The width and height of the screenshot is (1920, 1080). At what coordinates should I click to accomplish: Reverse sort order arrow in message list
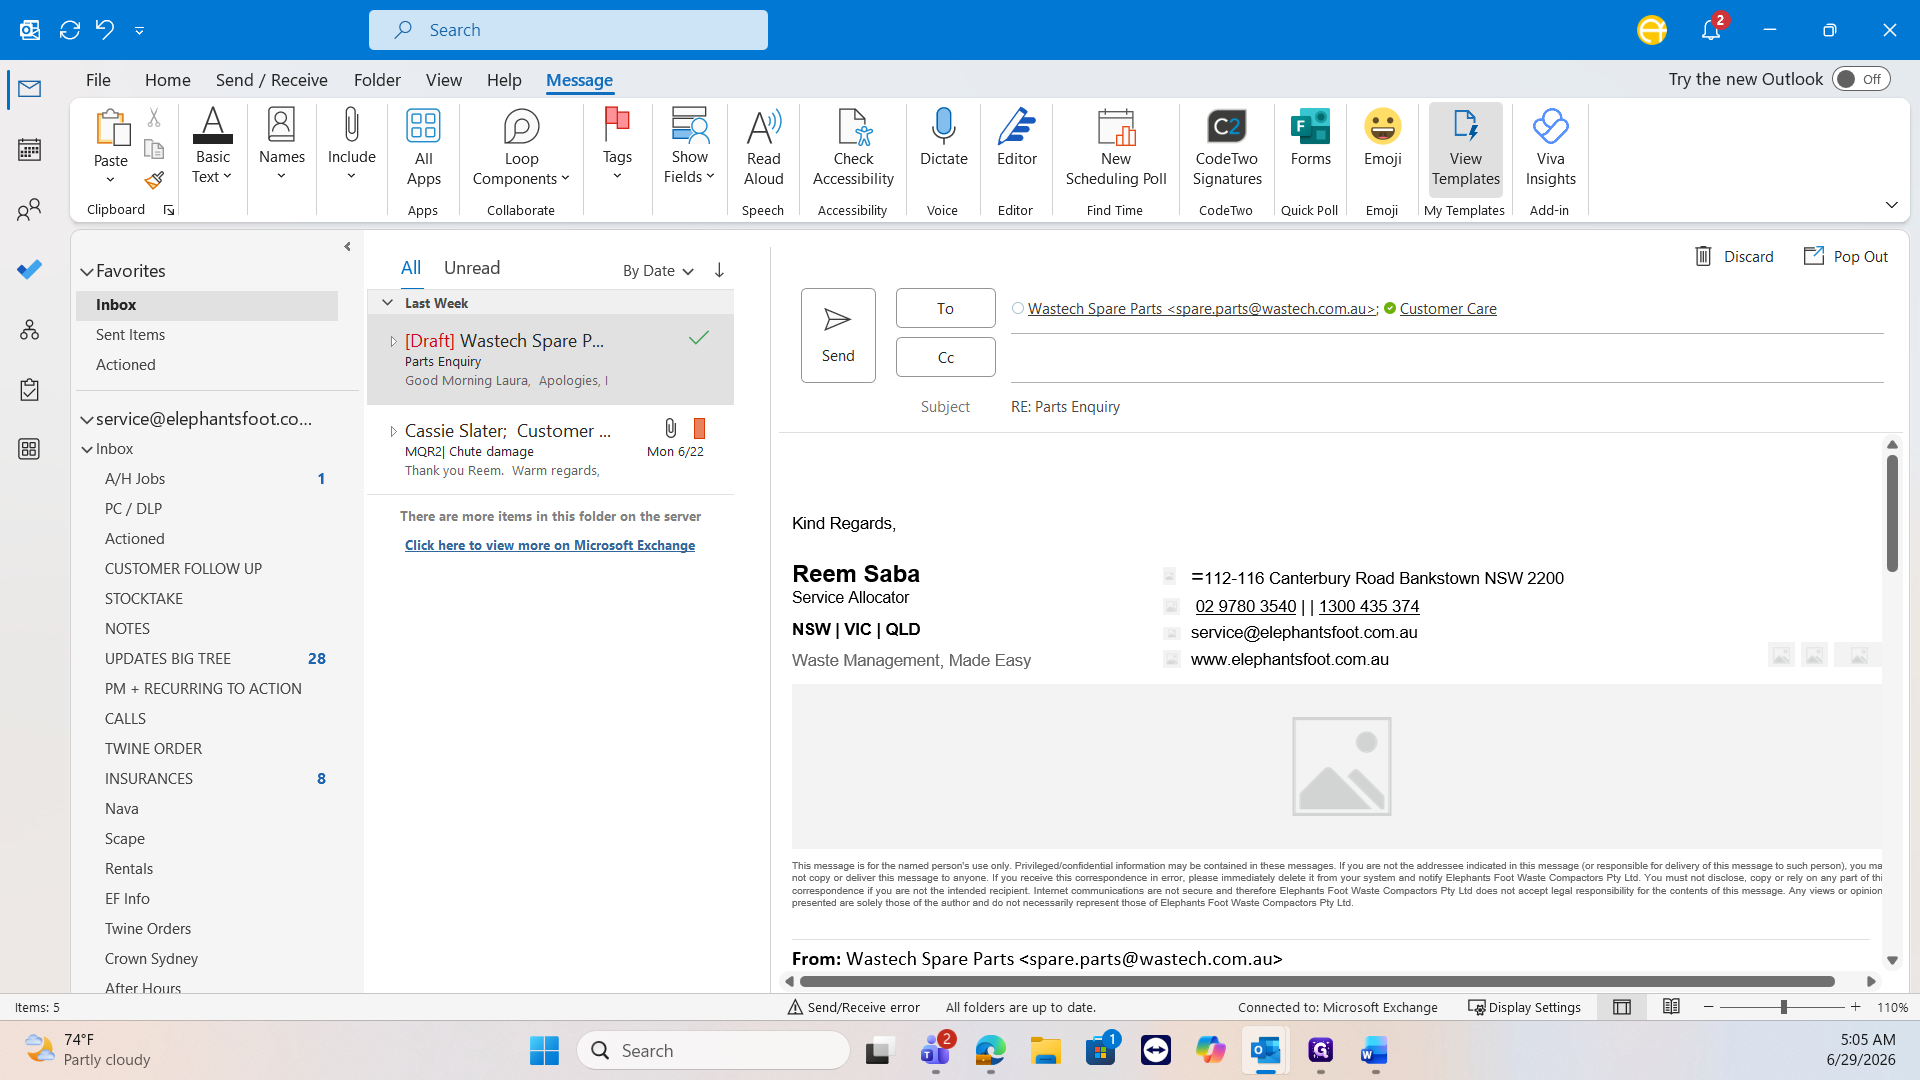(x=719, y=271)
